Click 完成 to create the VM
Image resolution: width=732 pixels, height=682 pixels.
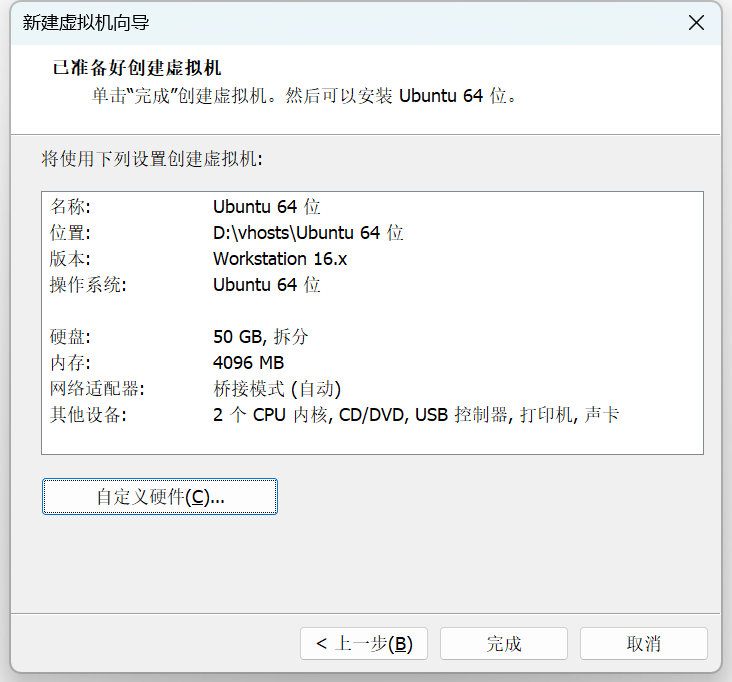pos(504,643)
